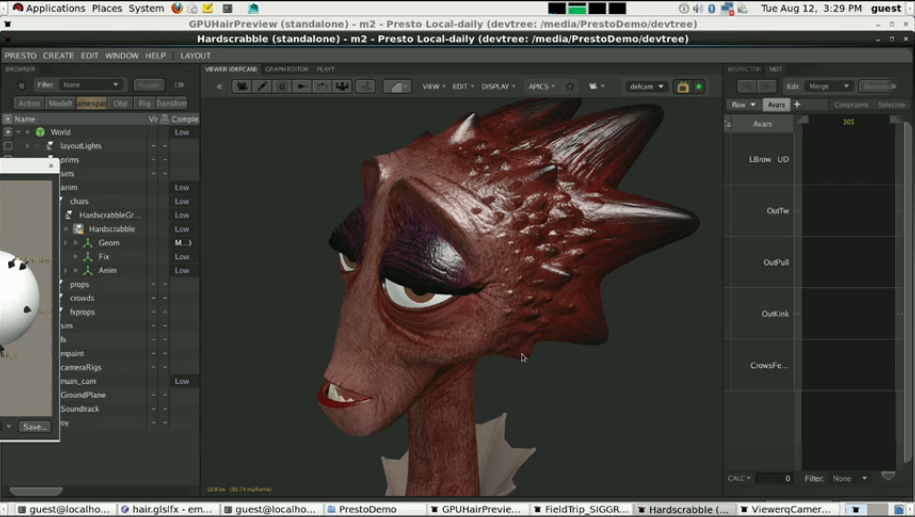Click the yellow TV icon next to defcam
915x517 pixels.
(x=683, y=87)
